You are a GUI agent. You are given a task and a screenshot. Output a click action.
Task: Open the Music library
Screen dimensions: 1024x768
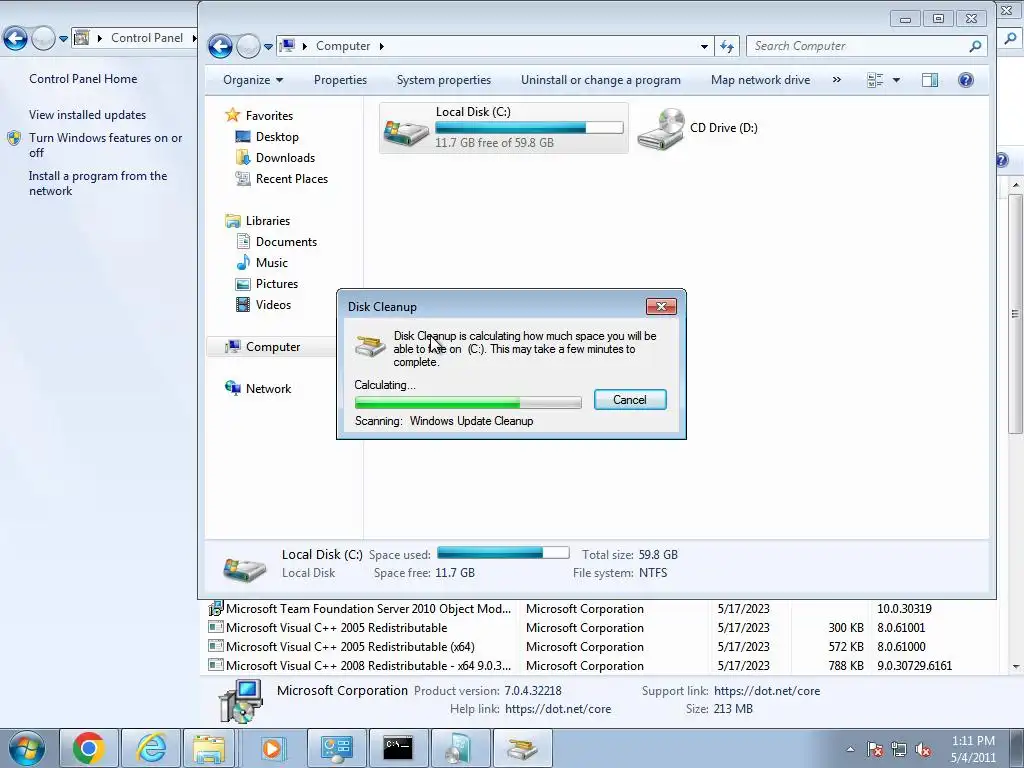(x=272, y=263)
